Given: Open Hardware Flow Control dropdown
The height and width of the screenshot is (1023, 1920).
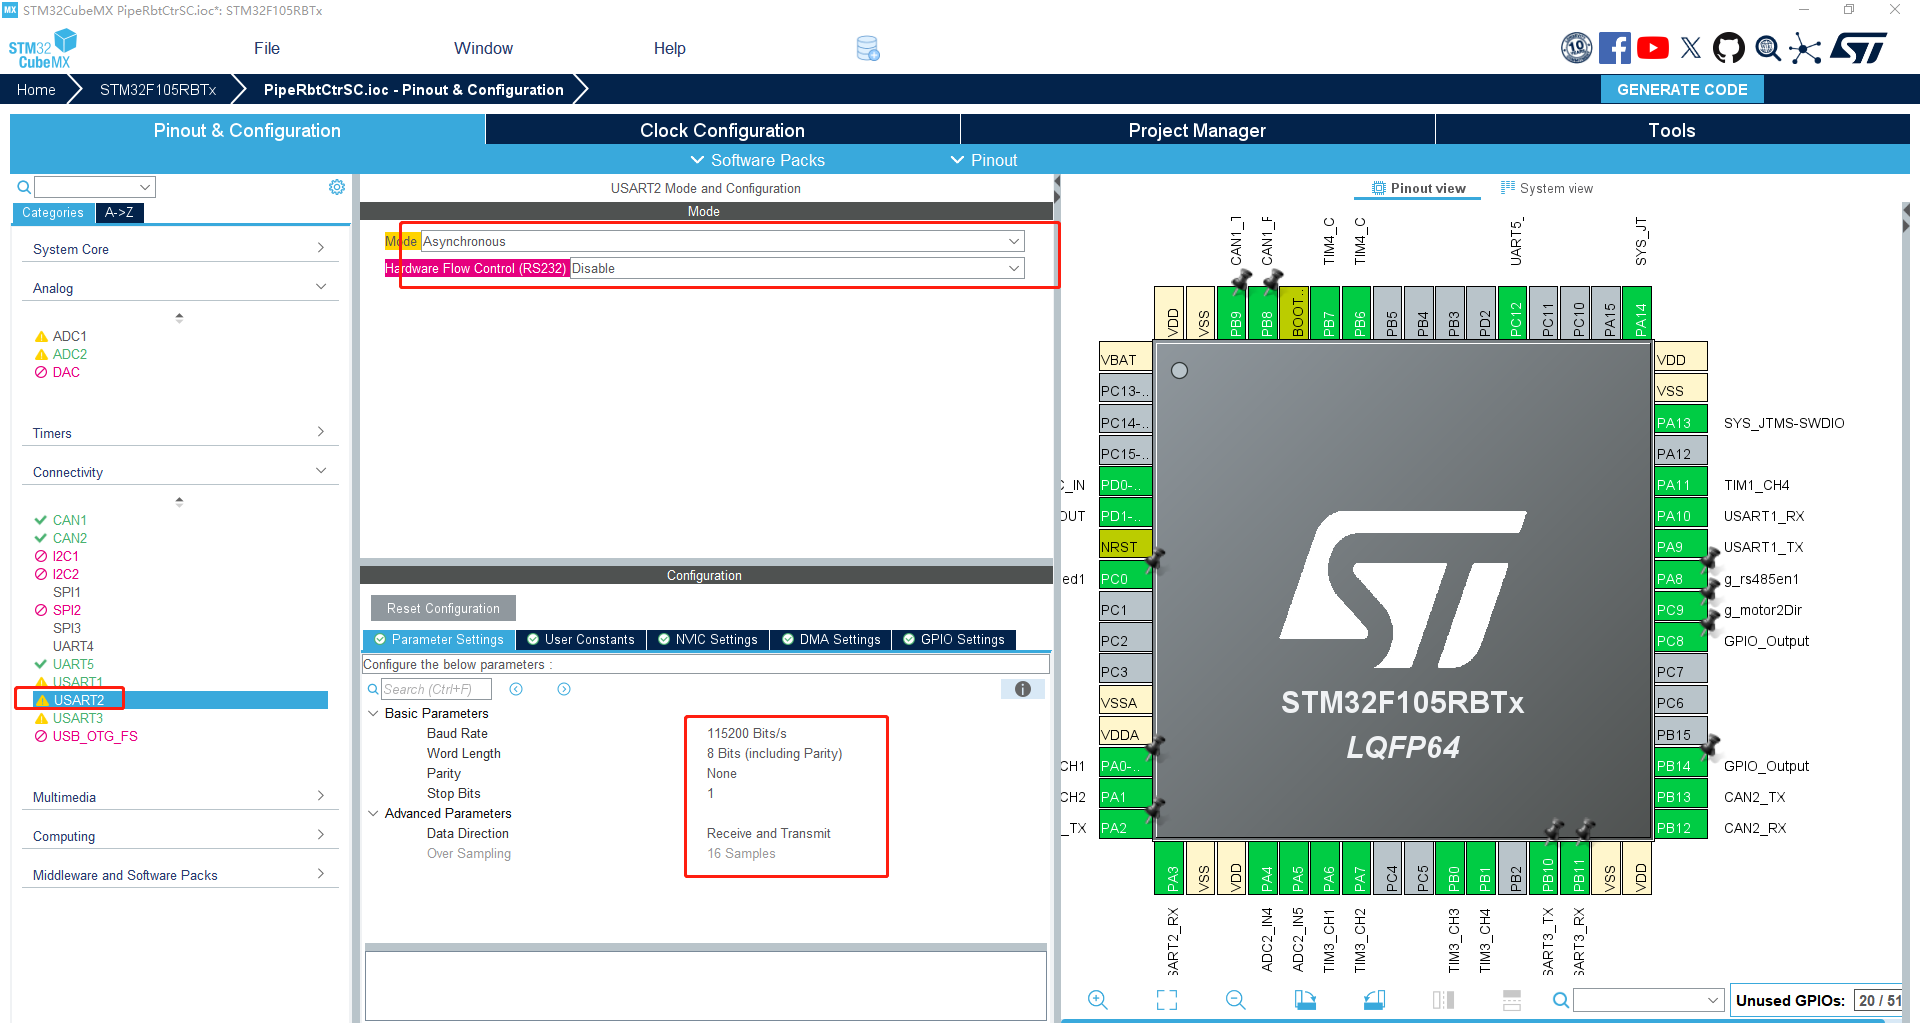Looking at the screenshot, I should (x=797, y=268).
